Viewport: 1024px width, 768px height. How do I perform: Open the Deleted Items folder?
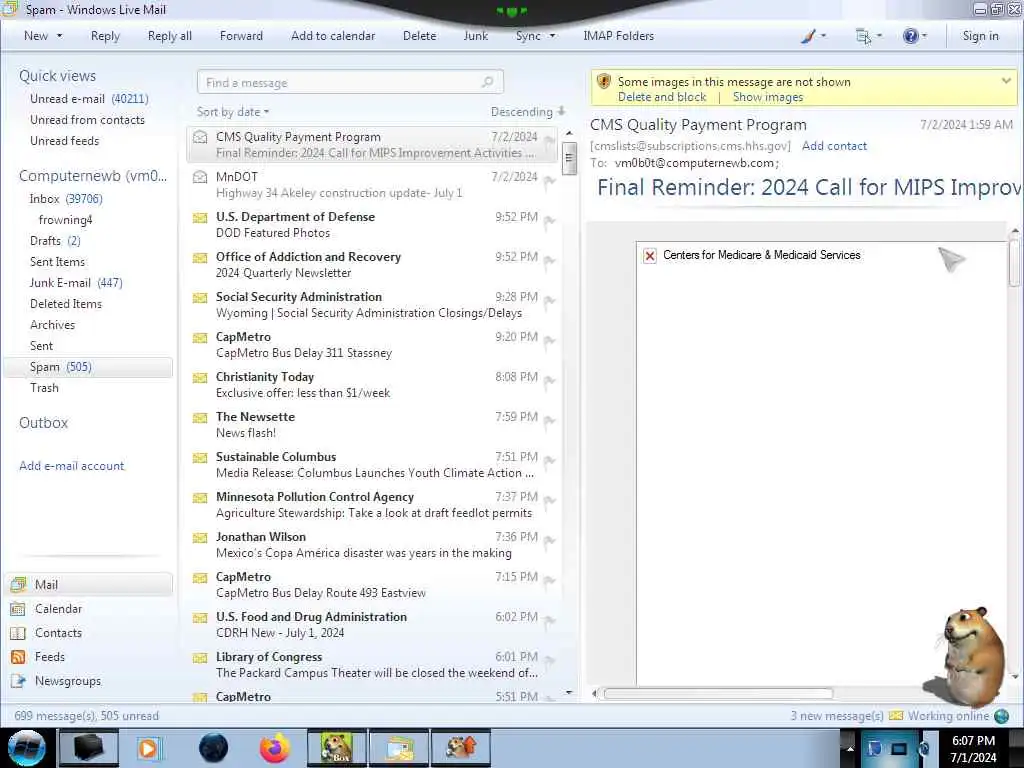point(66,304)
